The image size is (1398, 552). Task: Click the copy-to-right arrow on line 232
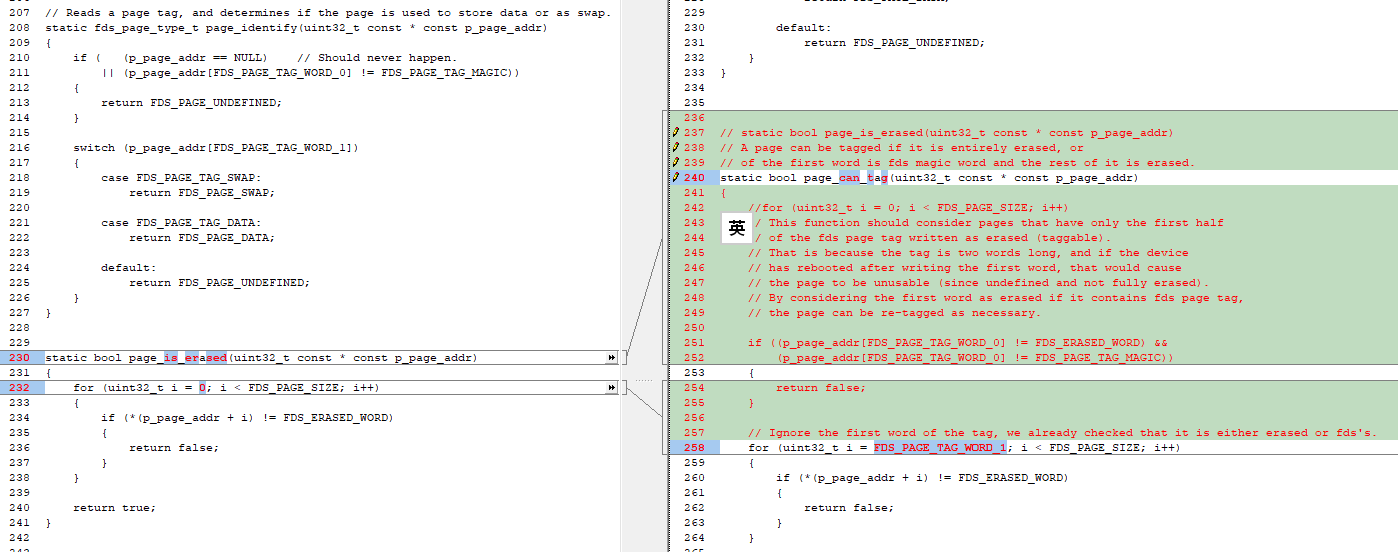pyautogui.click(x=612, y=388)
